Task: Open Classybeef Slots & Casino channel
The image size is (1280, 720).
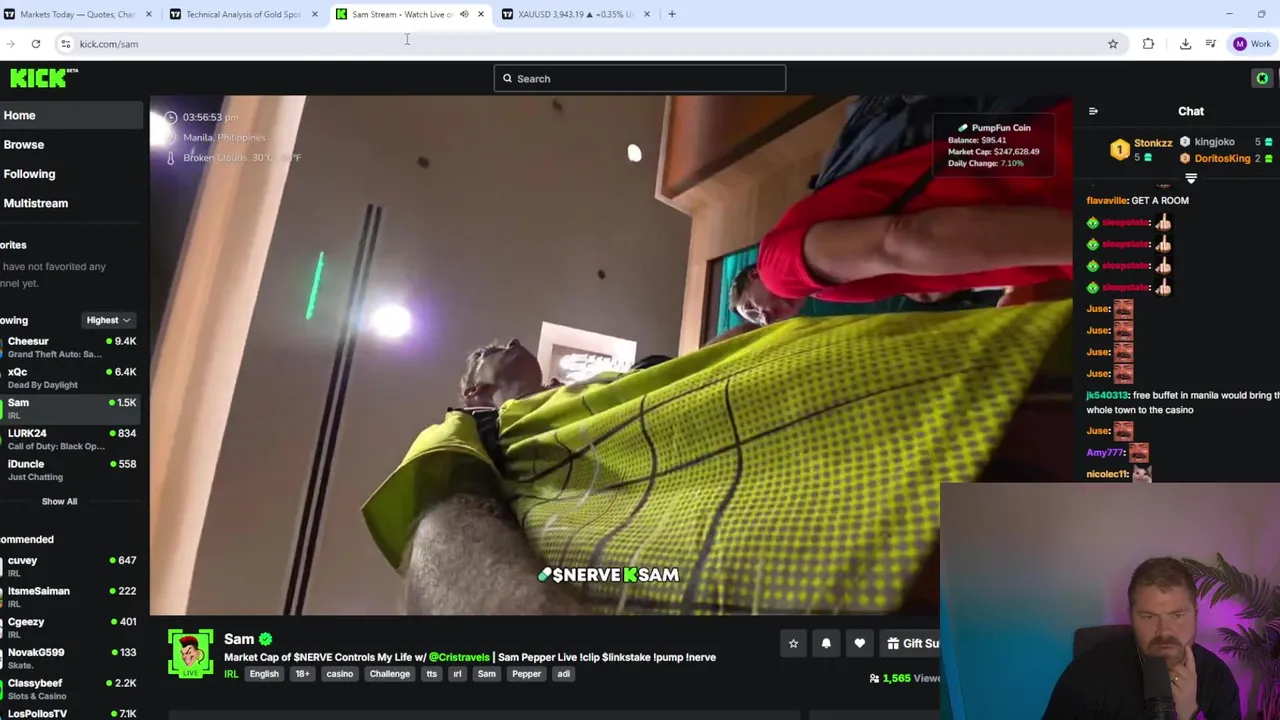Action: point(70,689)
